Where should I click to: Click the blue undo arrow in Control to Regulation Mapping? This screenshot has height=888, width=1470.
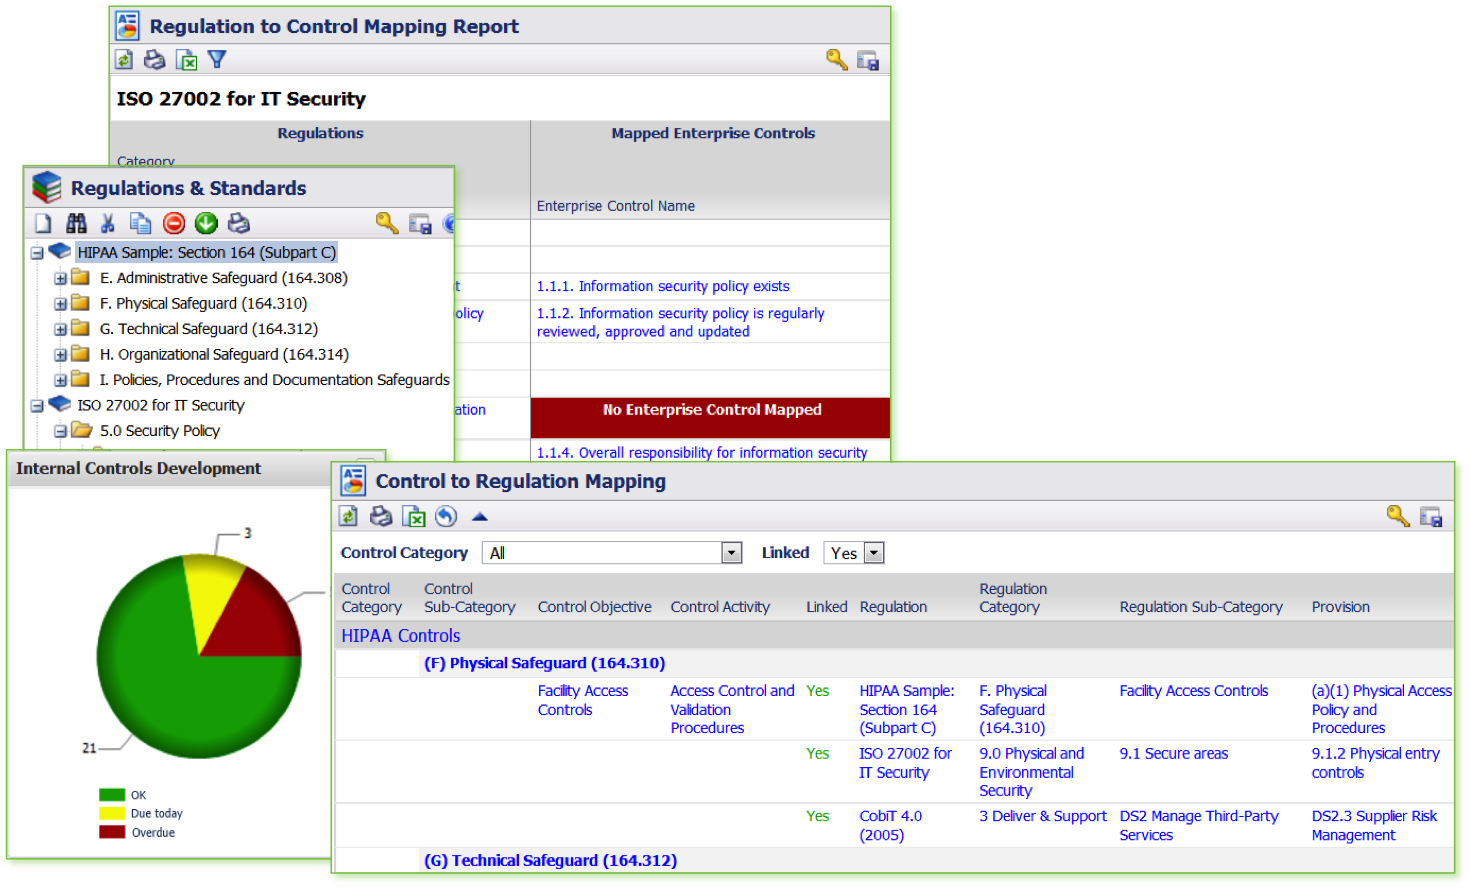[x=446, y=516]
